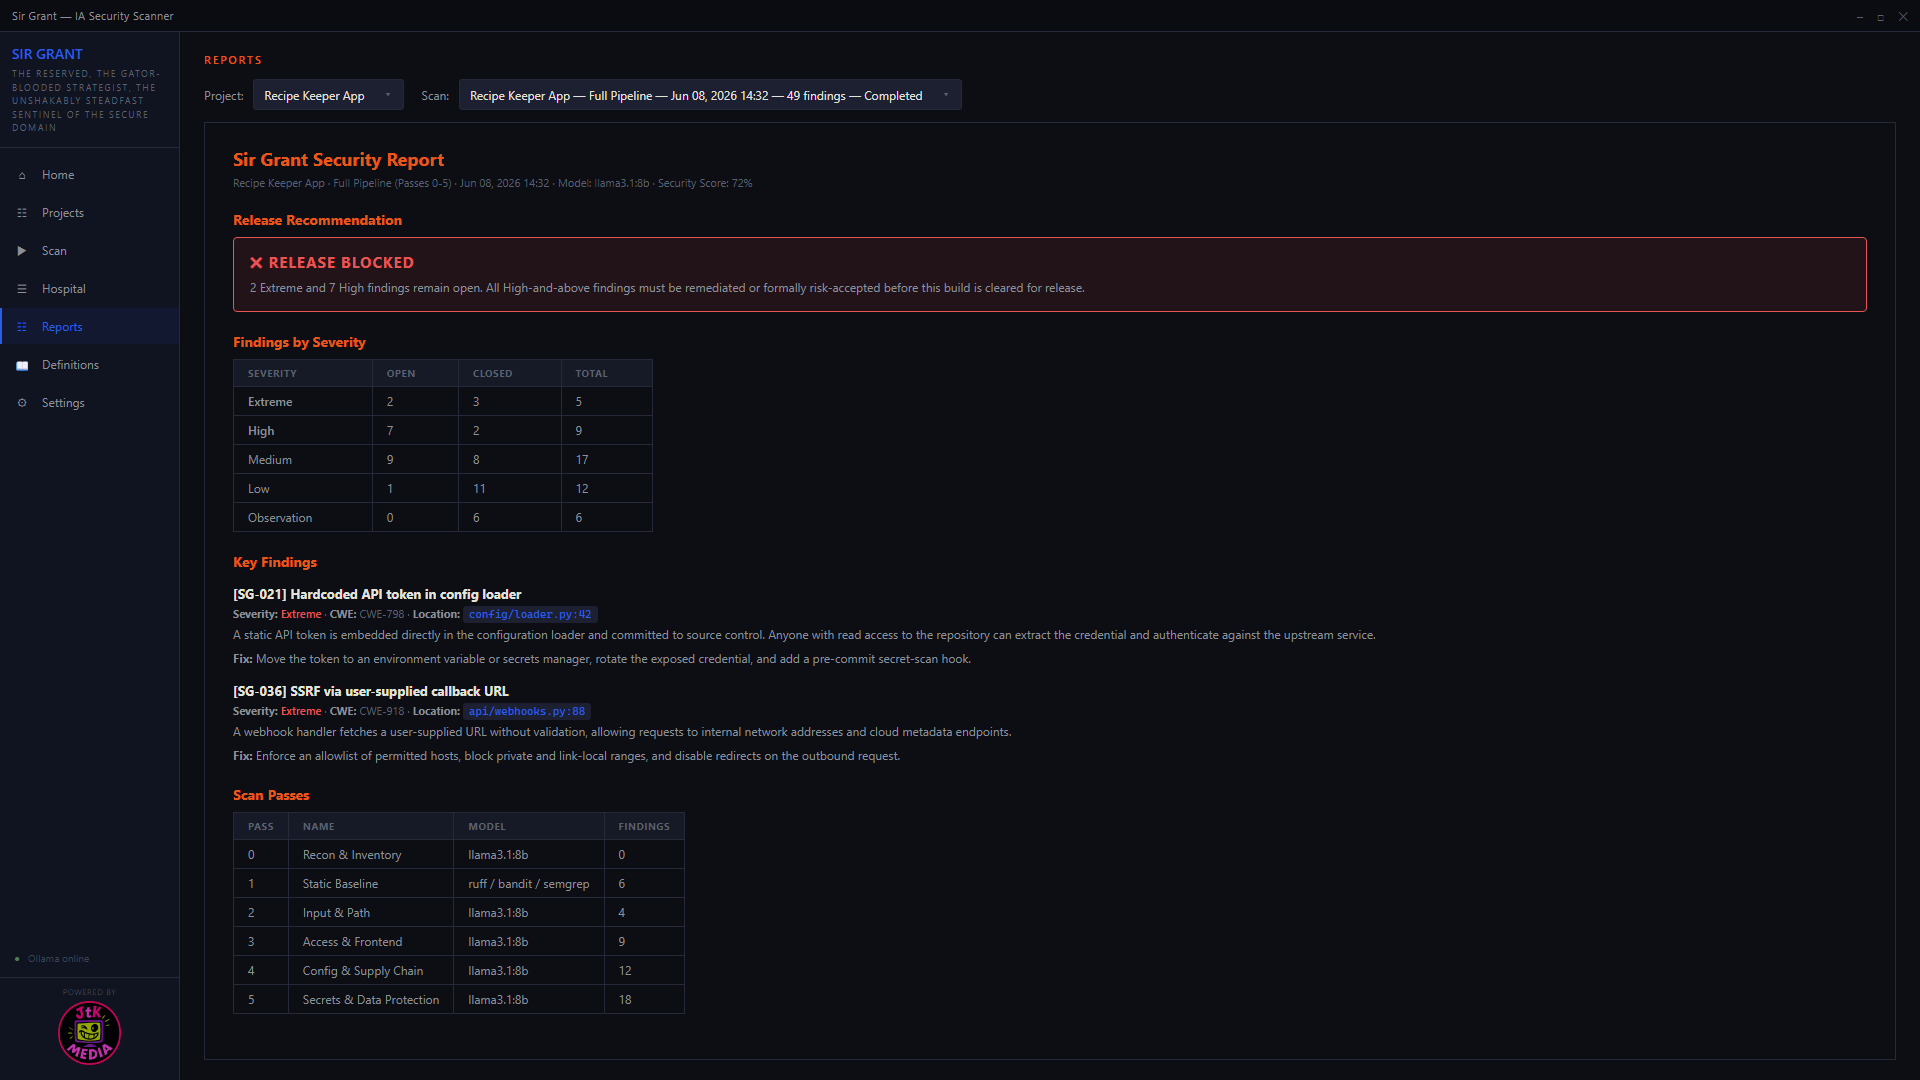Click the FINDINGS column header
Viewport: 1920px width, 1080px height.
(x=644, y=826)
